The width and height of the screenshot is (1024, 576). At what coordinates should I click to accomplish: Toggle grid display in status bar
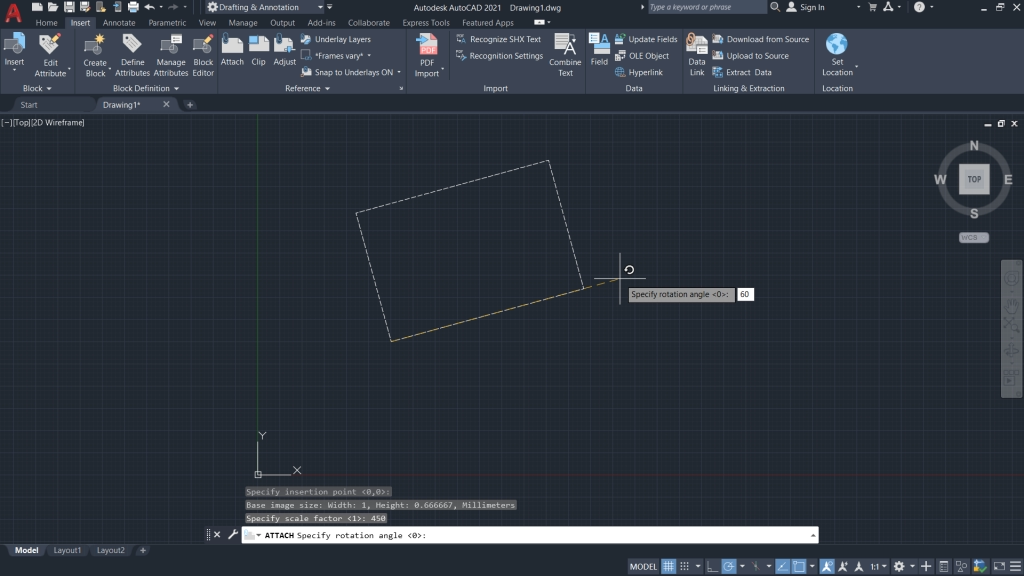pos(667,565)
